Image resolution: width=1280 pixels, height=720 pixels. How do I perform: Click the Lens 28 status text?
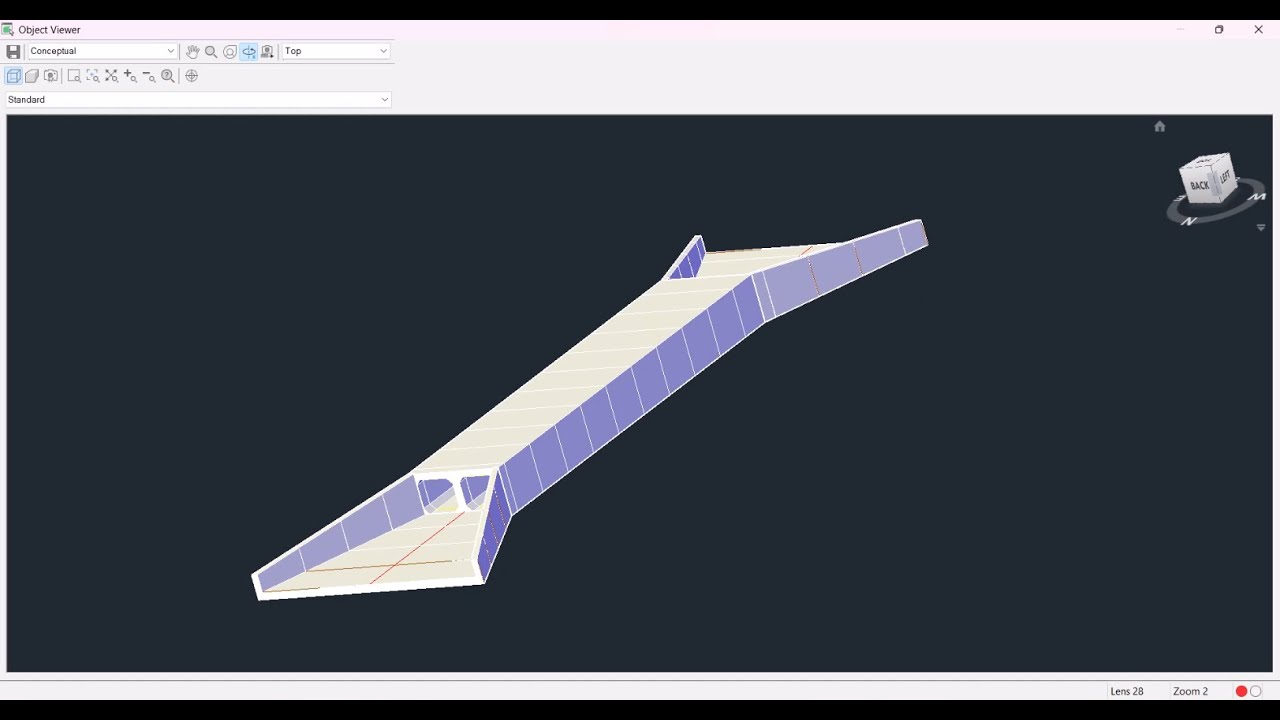point(1127,691)
